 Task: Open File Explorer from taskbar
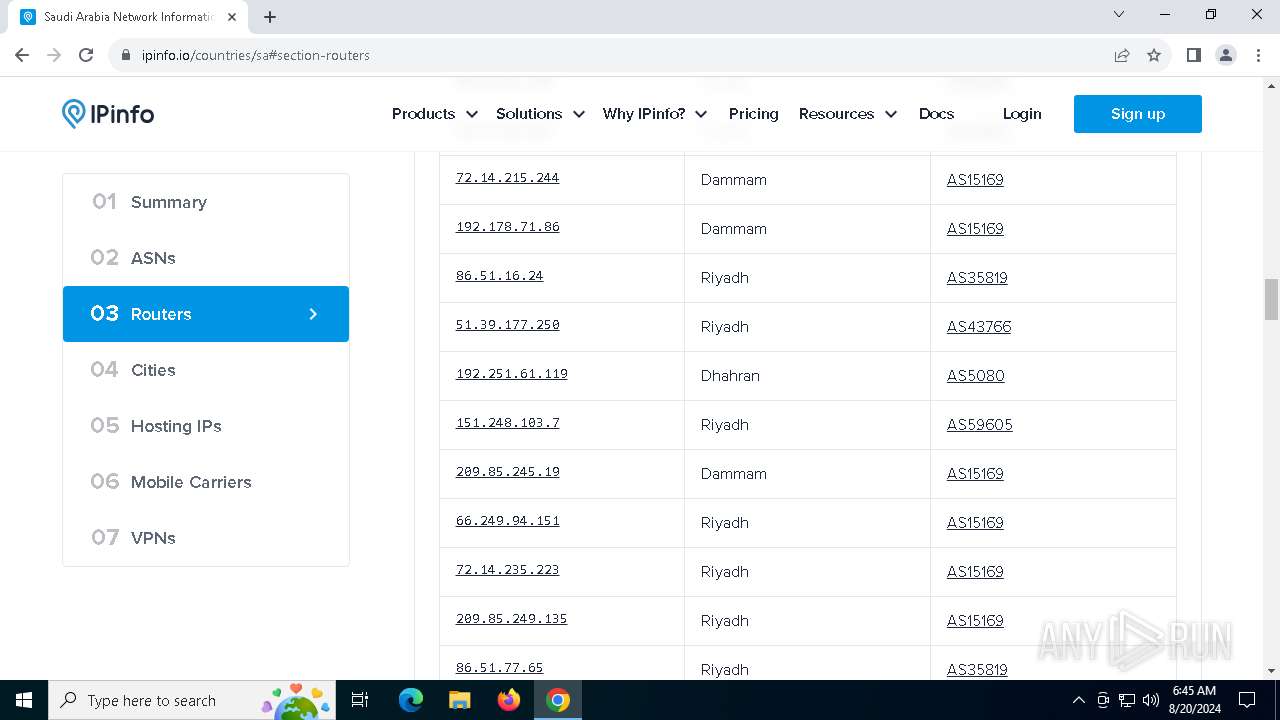click(x=459, y=700)
